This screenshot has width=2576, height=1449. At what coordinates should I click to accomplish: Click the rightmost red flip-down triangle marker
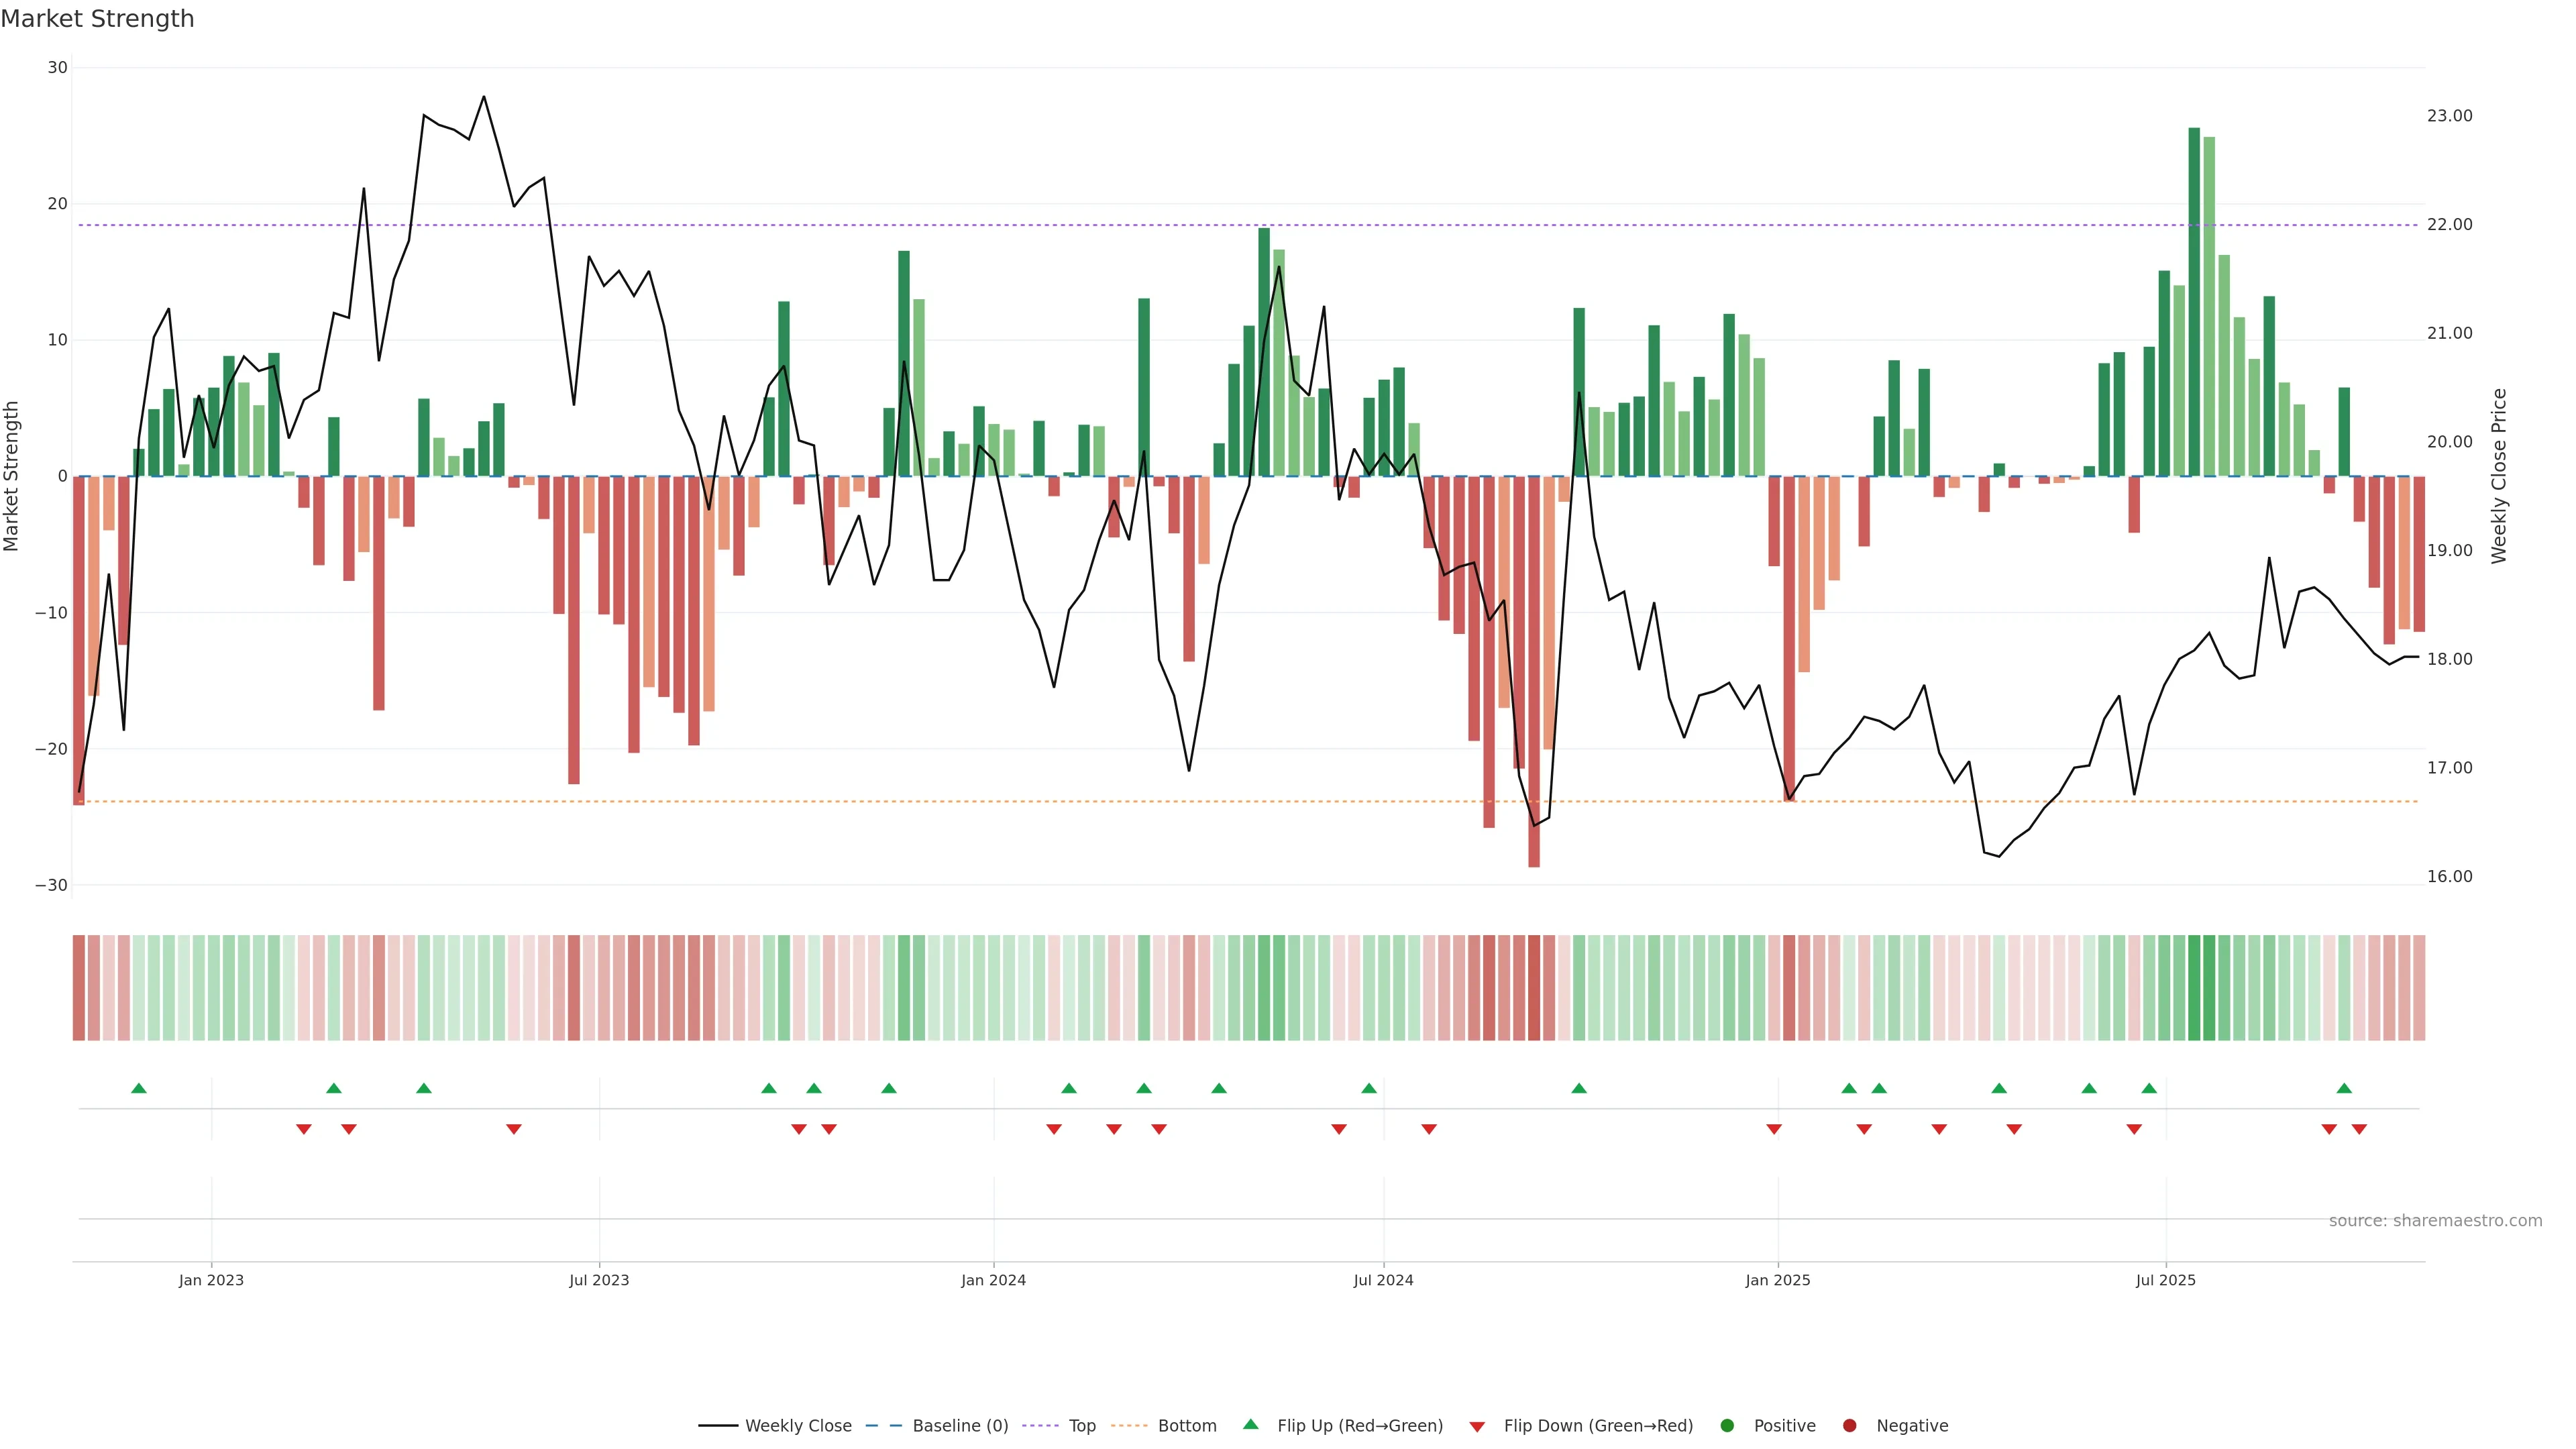(x=2359, y=1129)
